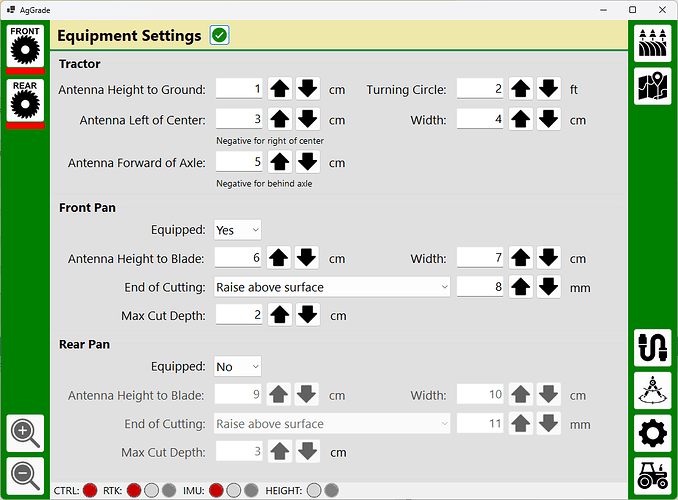Open the gear settings icon

point(652,434)
